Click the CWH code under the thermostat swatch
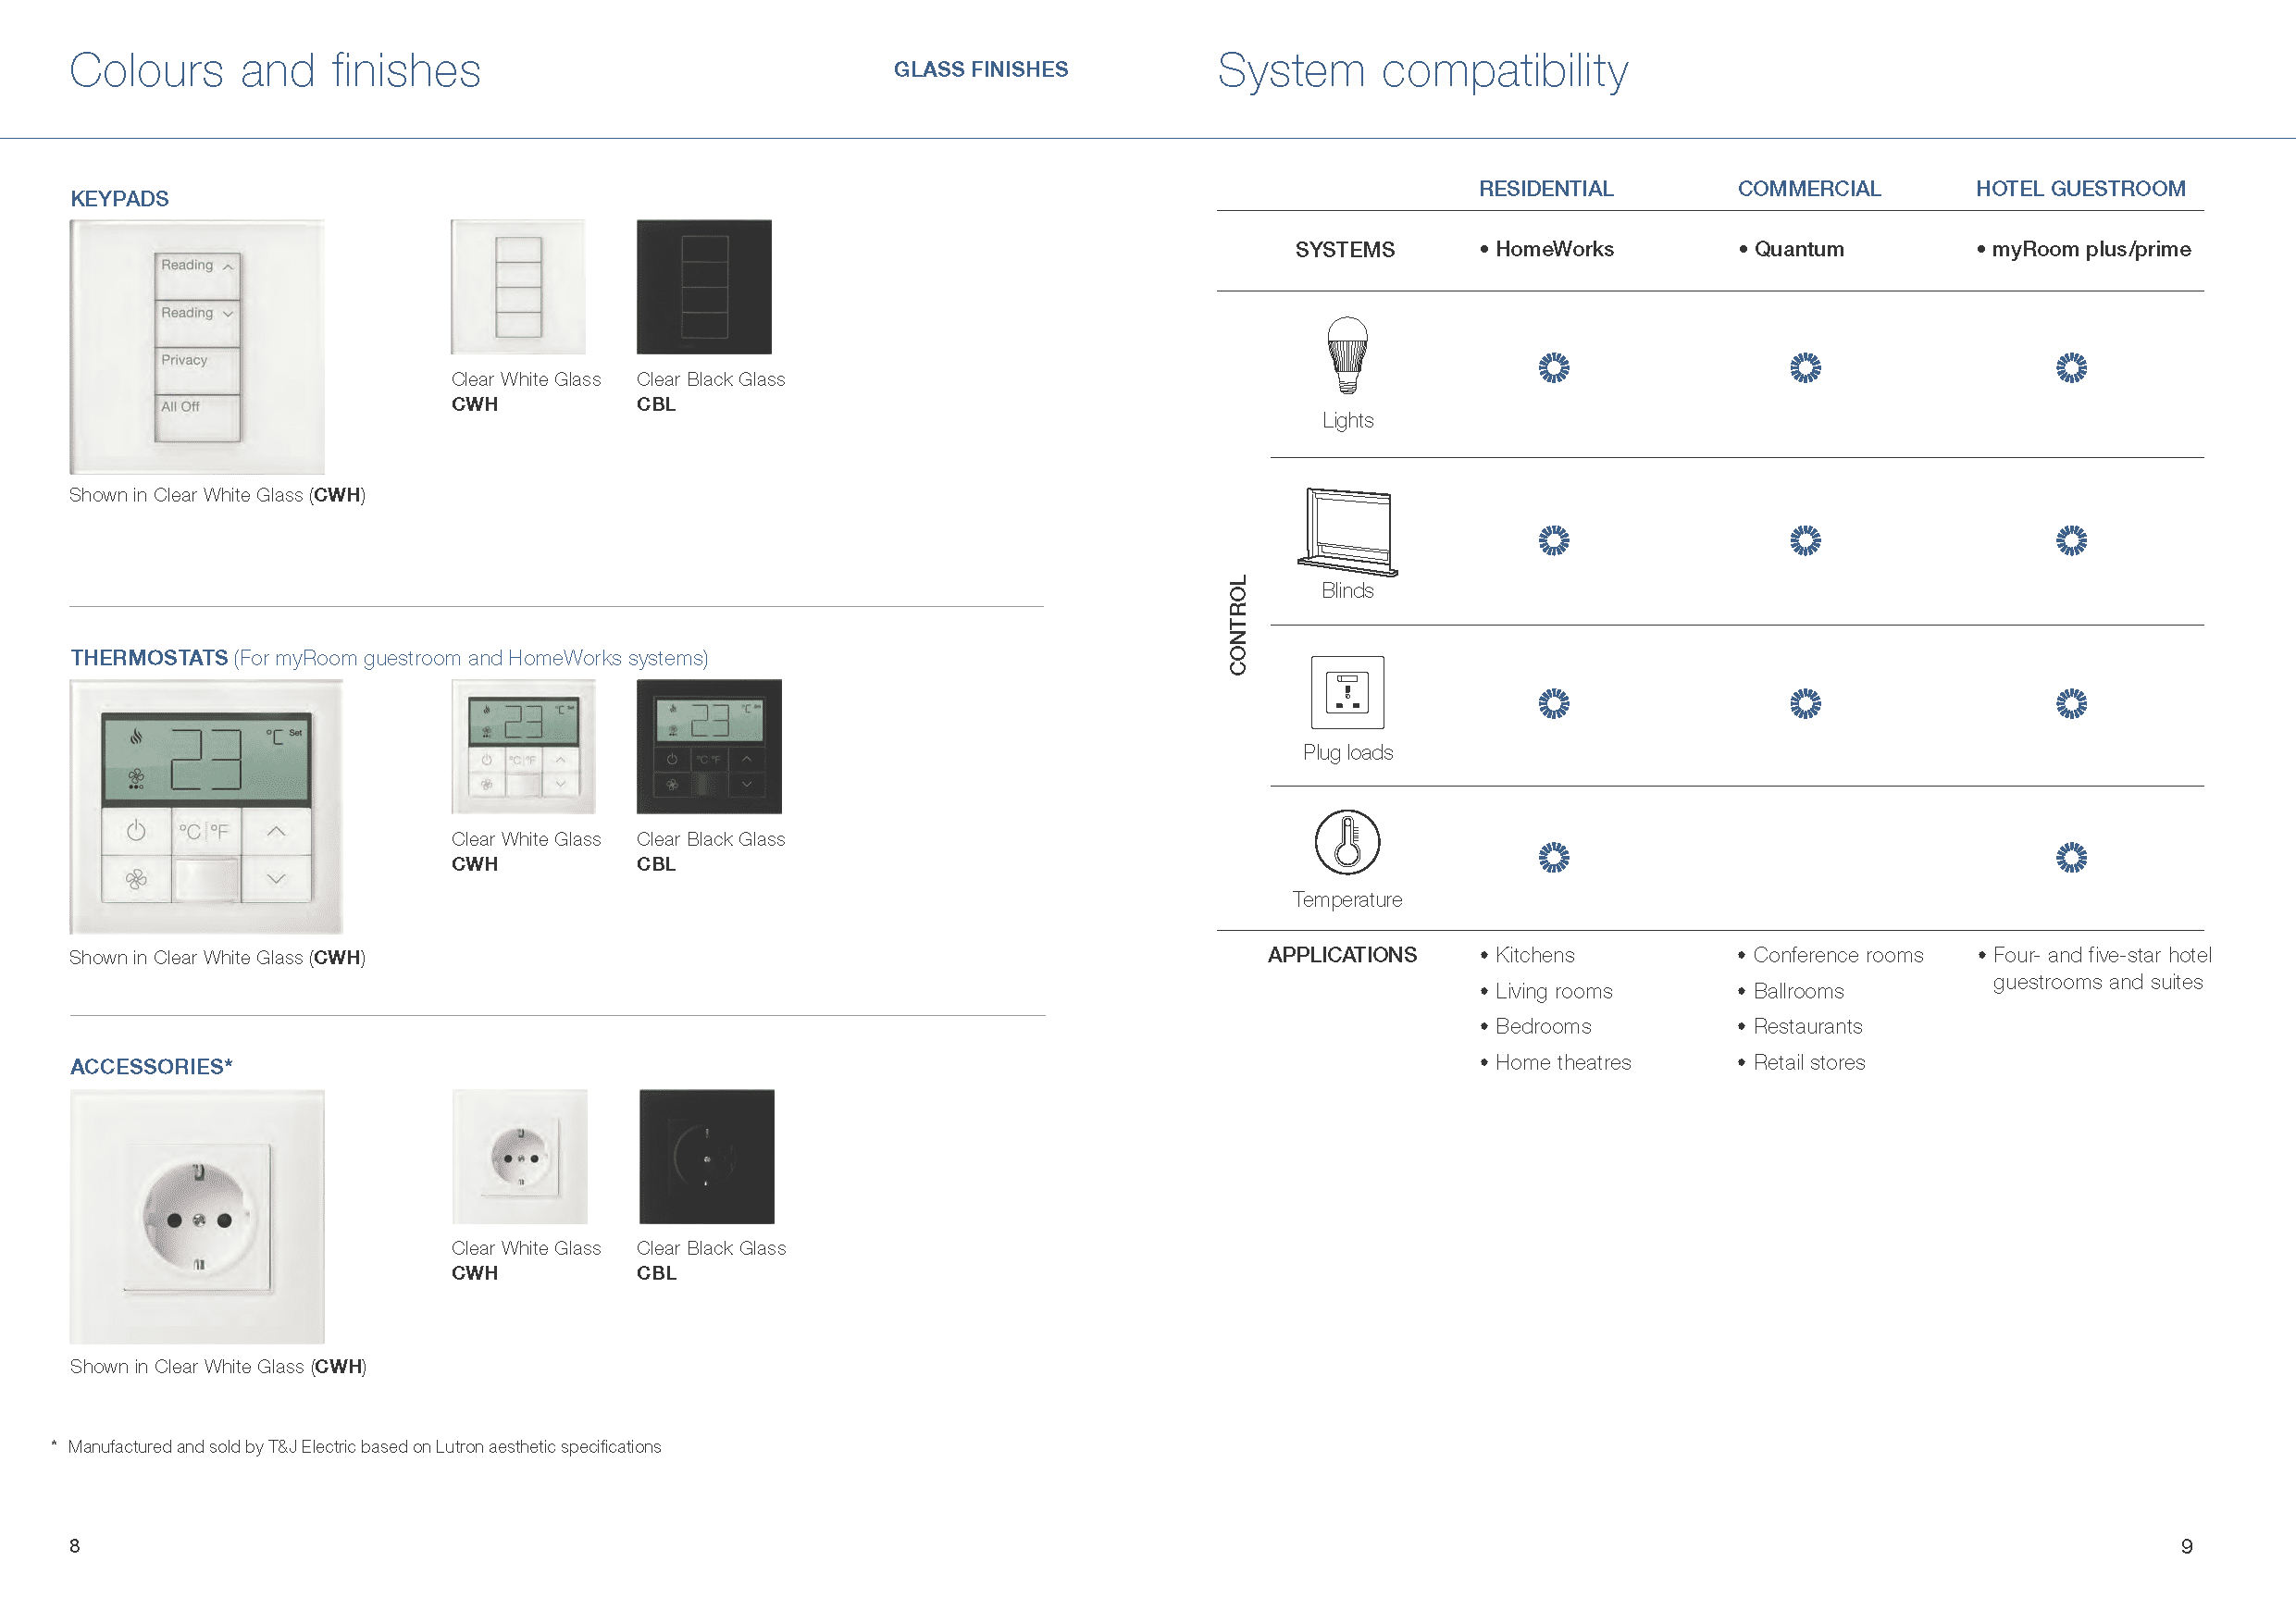The height and width of the screenshot is (1623, 2296). click(474, 864)
